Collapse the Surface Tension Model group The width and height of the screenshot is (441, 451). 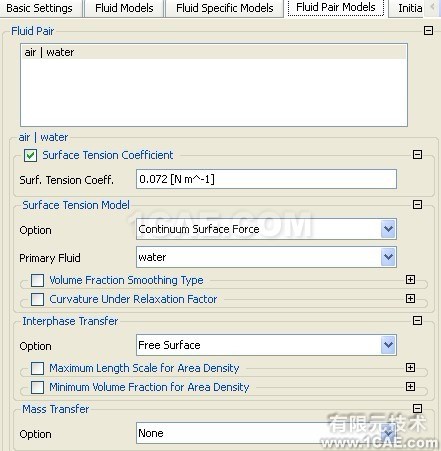click(417, 204)
